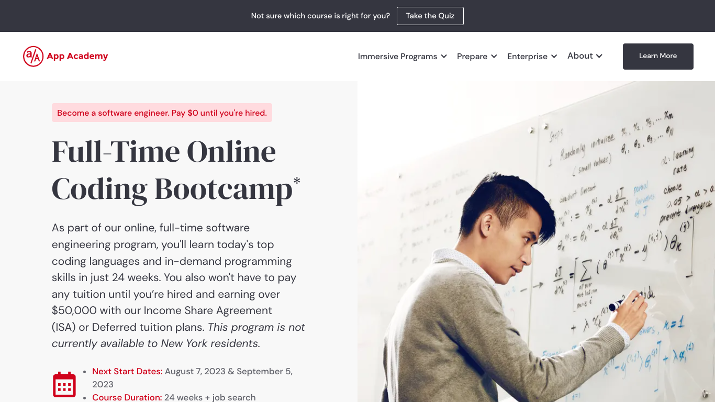Expand the Prepare dropdown arrow
715x402 pixels.
[x=494, y=57]
